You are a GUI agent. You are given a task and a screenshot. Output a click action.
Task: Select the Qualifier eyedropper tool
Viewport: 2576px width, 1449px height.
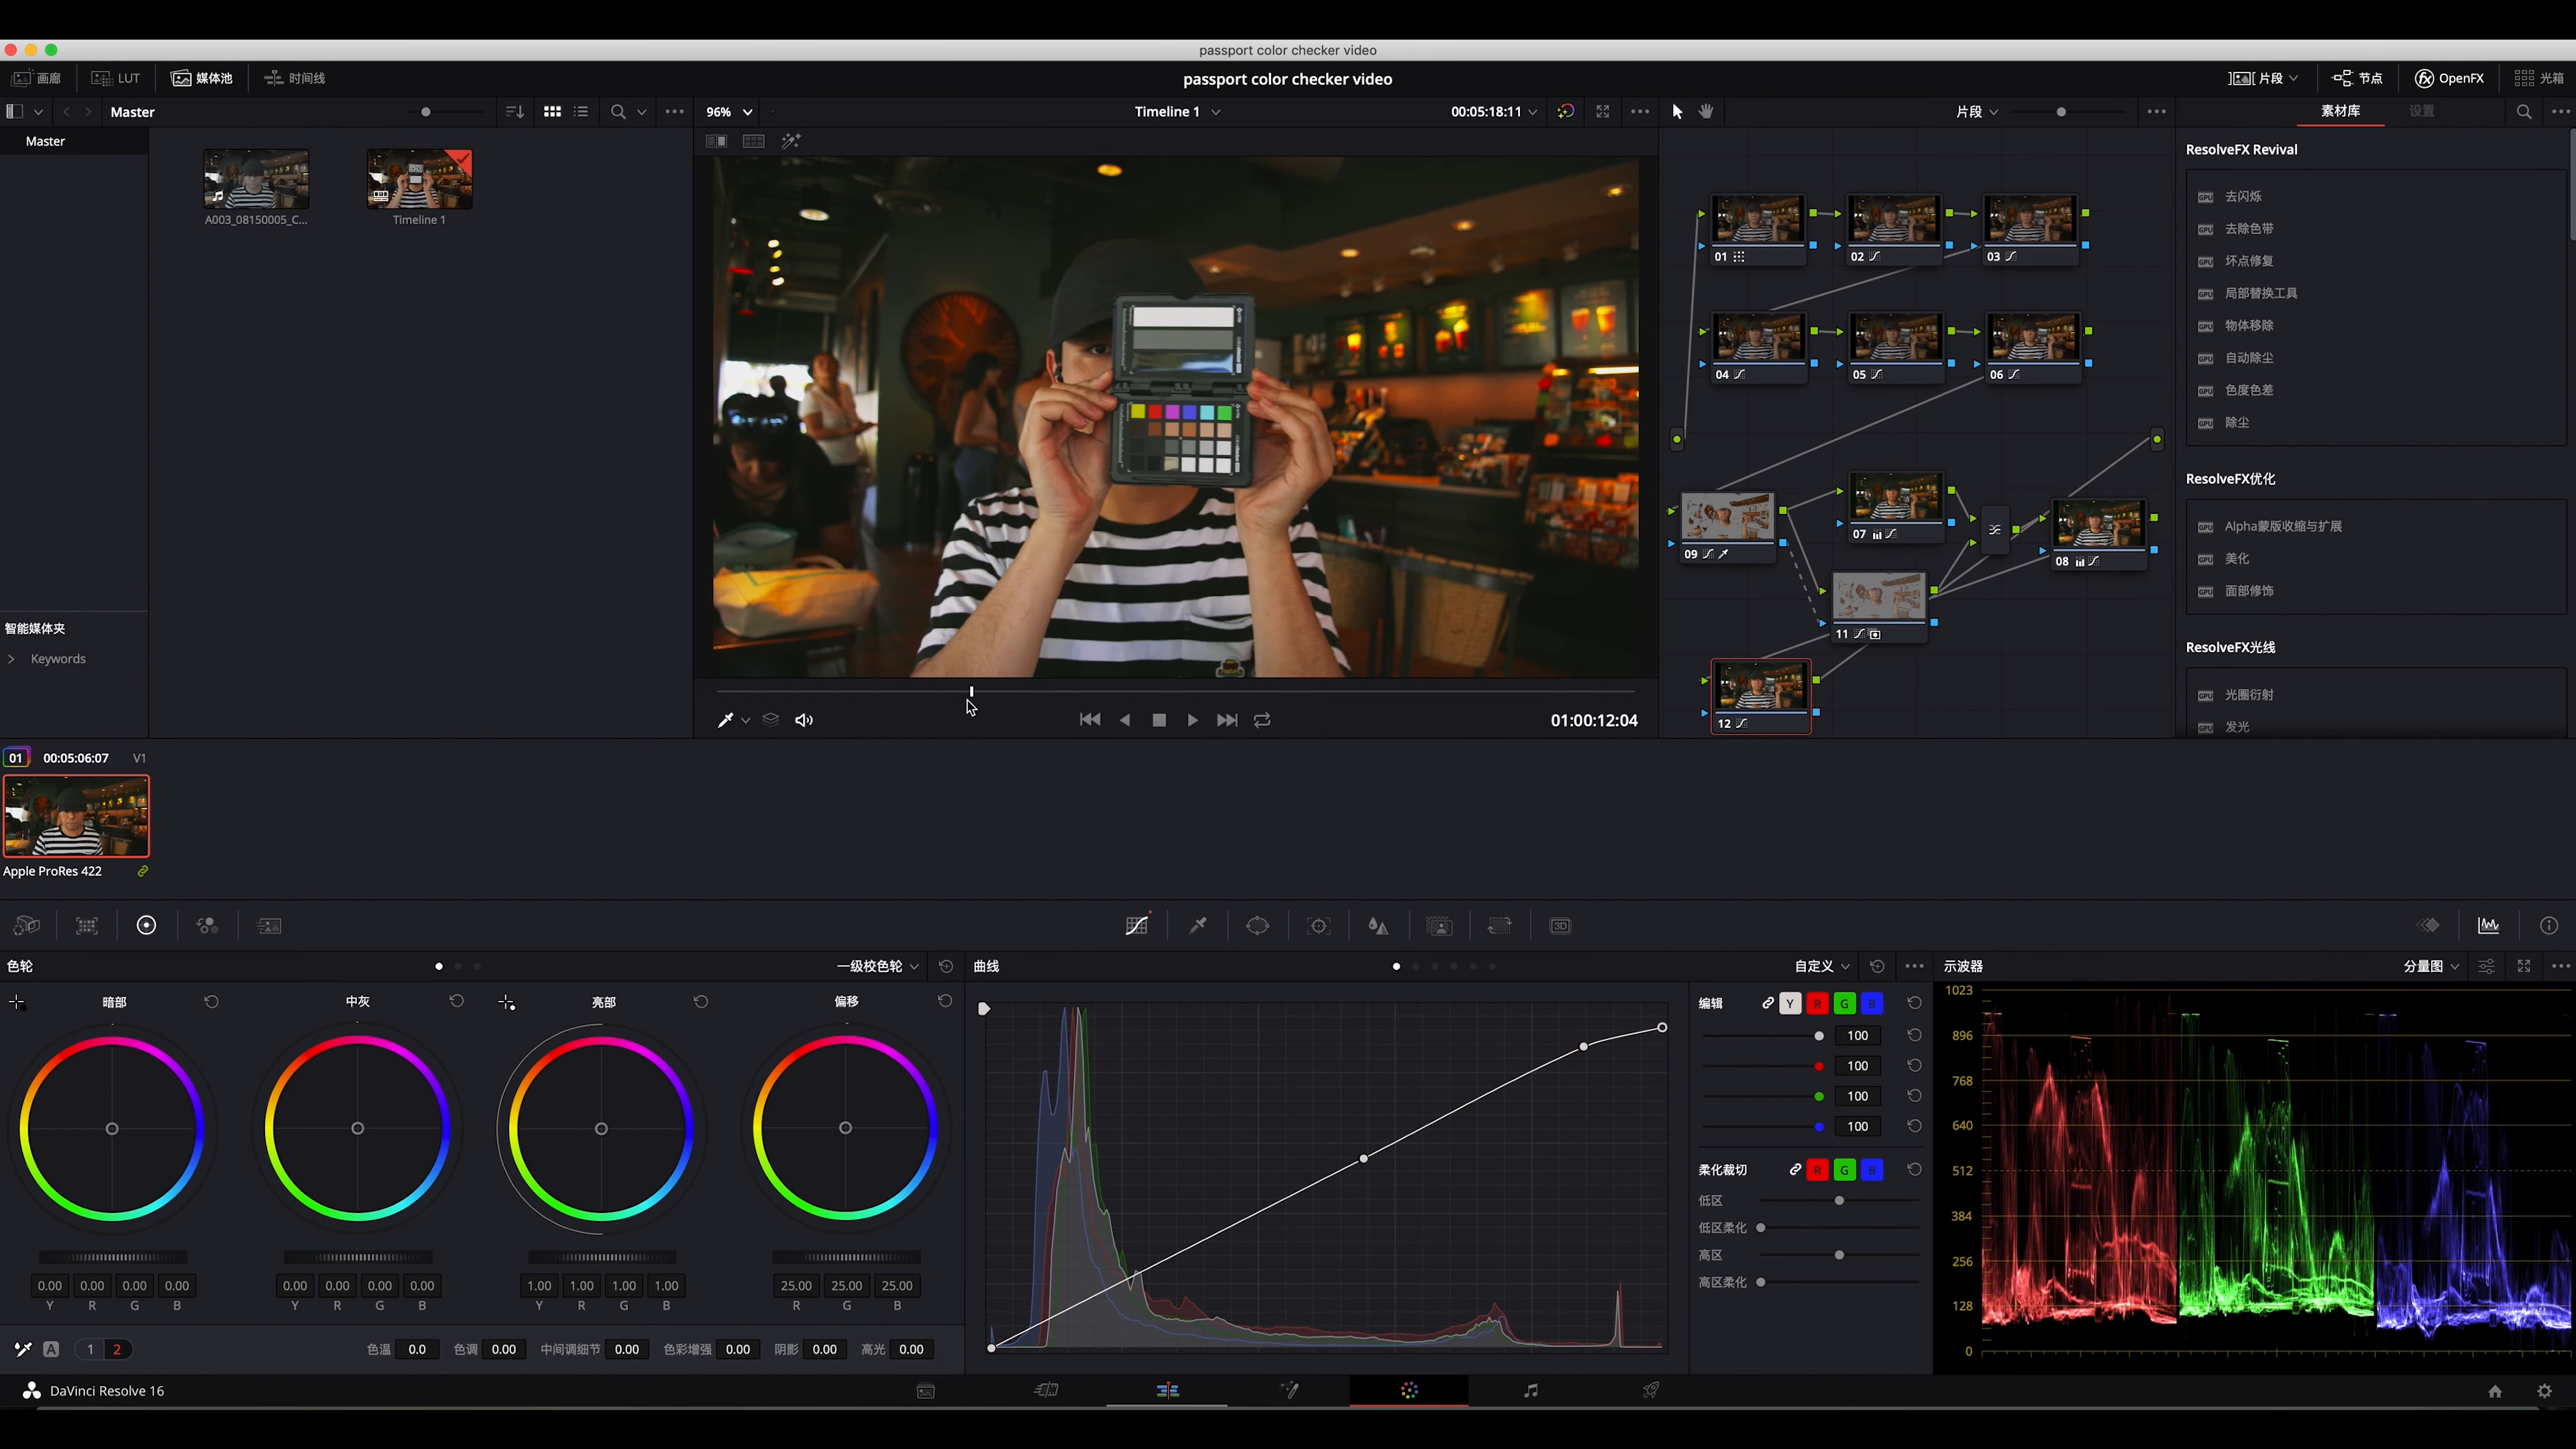pos(1198,926)
